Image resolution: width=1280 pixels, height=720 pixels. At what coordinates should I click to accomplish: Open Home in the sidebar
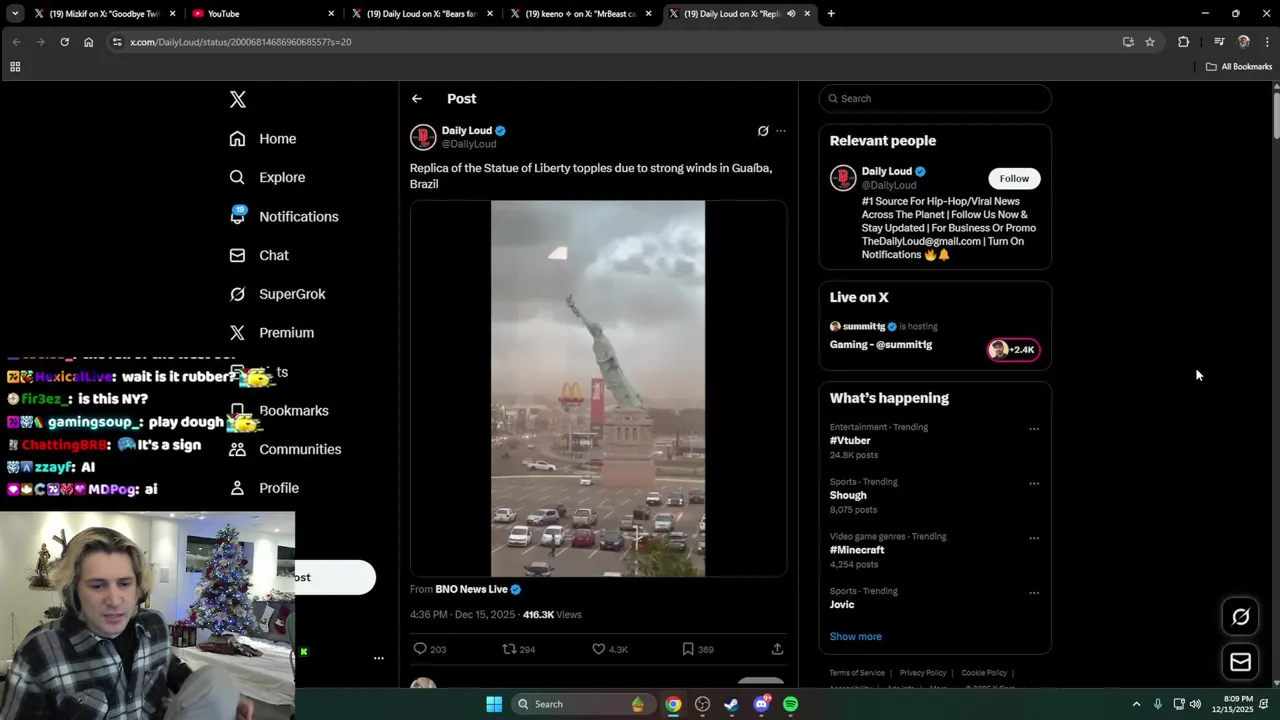tap(262, 139)
